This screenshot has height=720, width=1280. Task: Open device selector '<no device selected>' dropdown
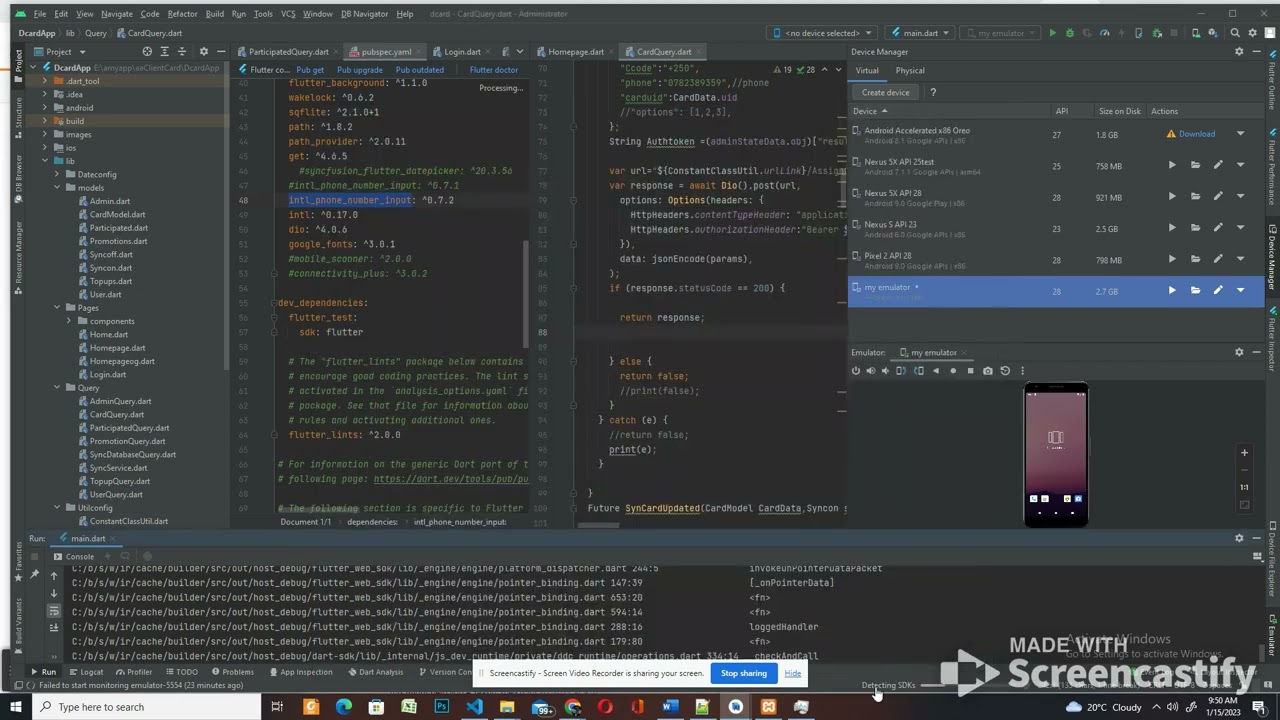coord(823,33)
